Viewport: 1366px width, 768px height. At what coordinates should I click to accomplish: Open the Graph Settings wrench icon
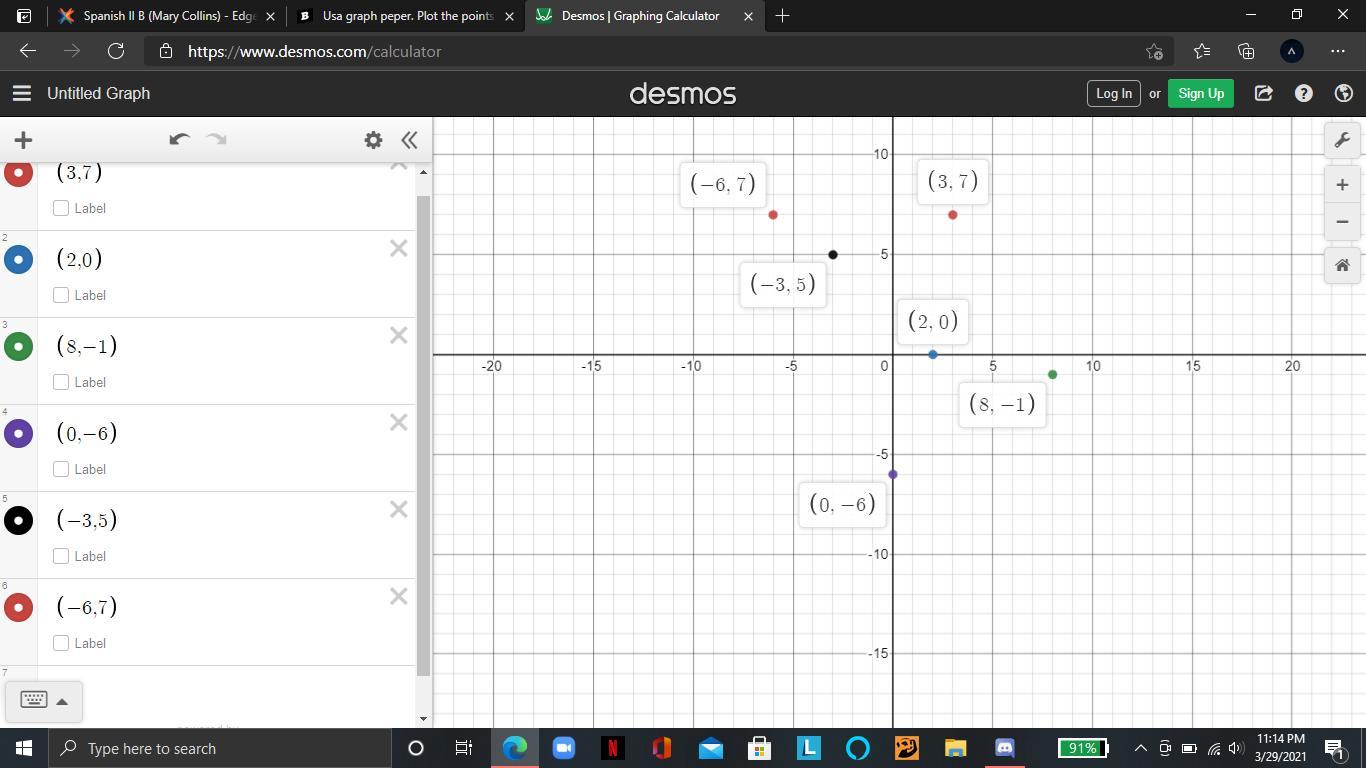tap(1342, 140)
